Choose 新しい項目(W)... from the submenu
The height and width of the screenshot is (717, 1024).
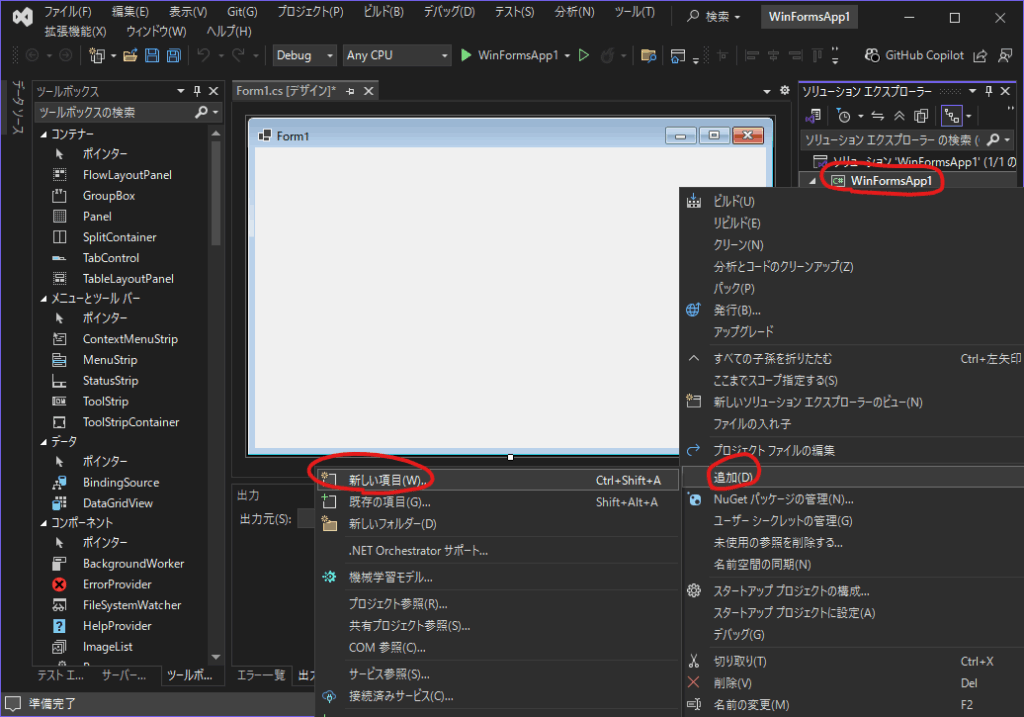pyautogui.click(x=385, y=480)
